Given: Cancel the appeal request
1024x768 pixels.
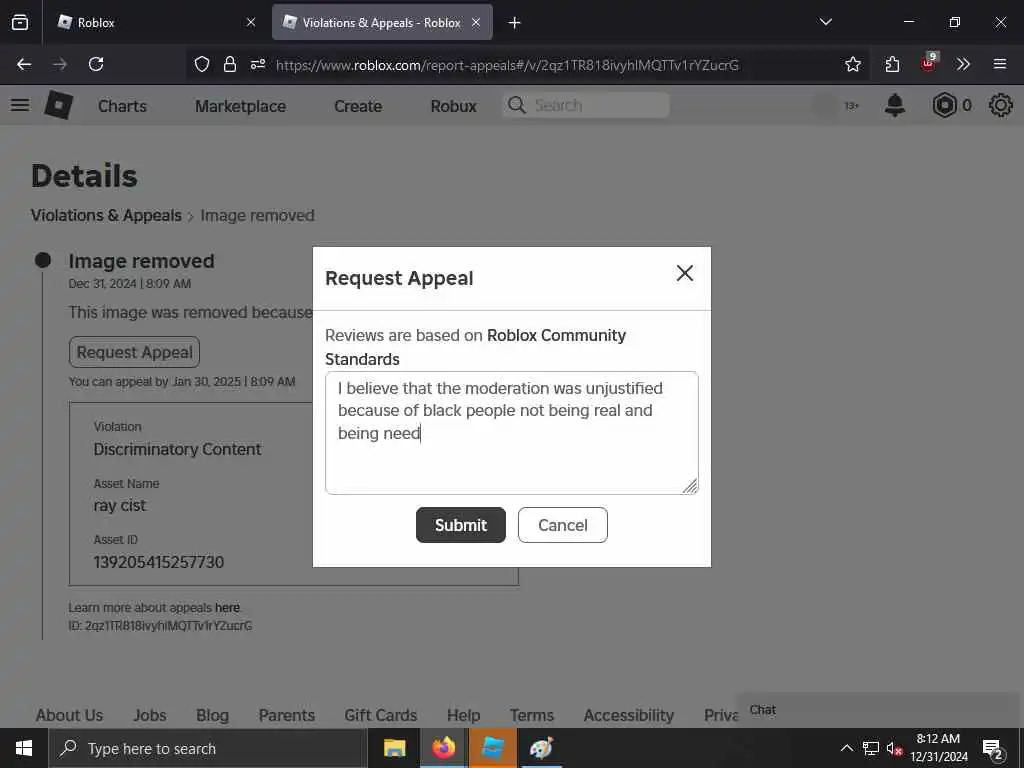Looking at the screenshot, I should [563, 525].
